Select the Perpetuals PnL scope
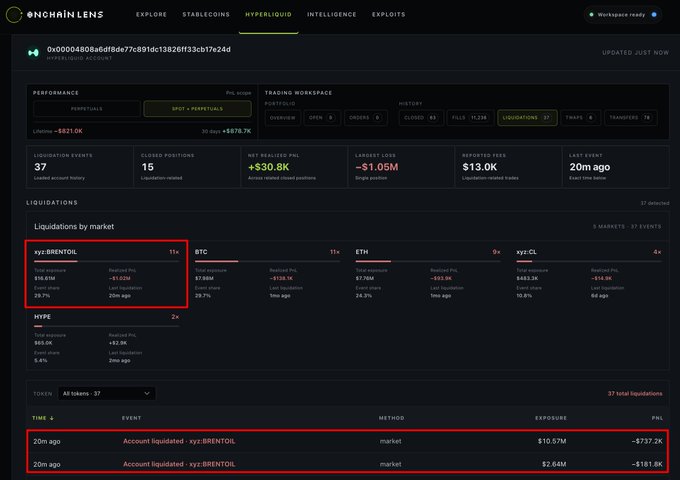Image resolution: width=680 pixels, height=480 pixels. (87, 109)
